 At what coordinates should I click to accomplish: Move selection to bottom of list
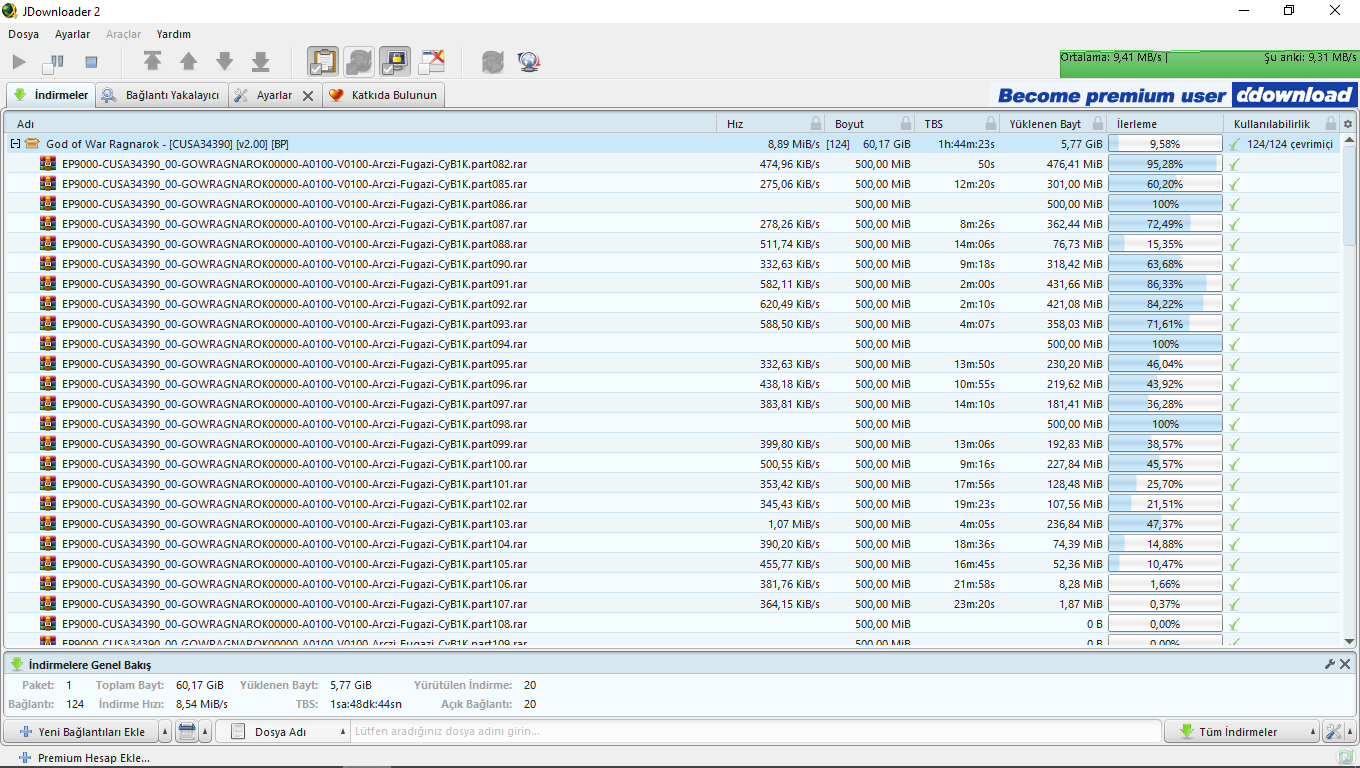coord(260,62)
